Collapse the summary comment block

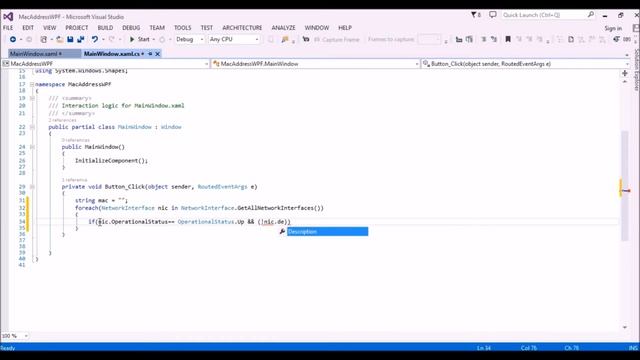pos(32,98)
